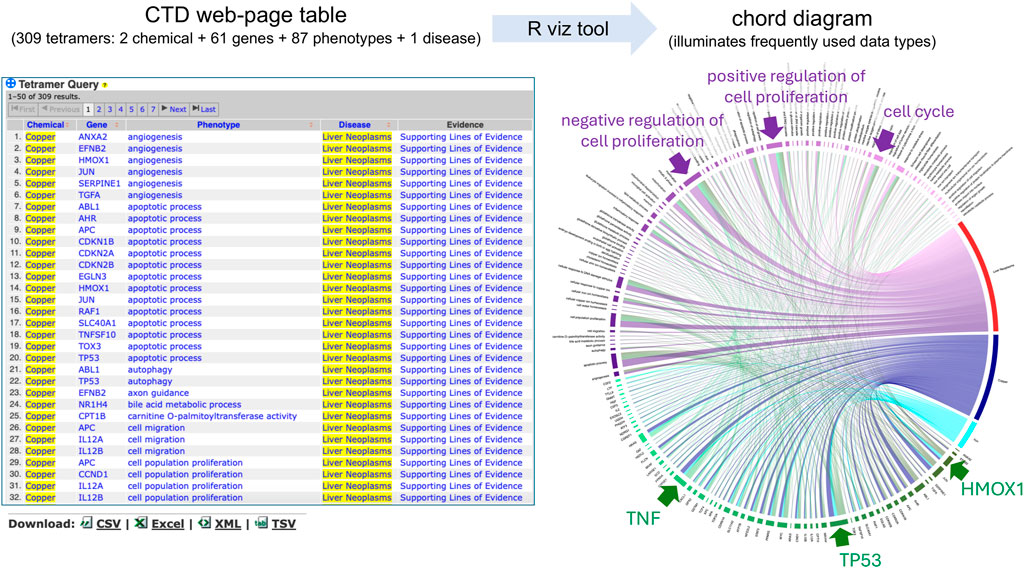This screenshot has width=1024, height=568.
Task: Open the EGLN3 gene link
Action: (92, 277)
